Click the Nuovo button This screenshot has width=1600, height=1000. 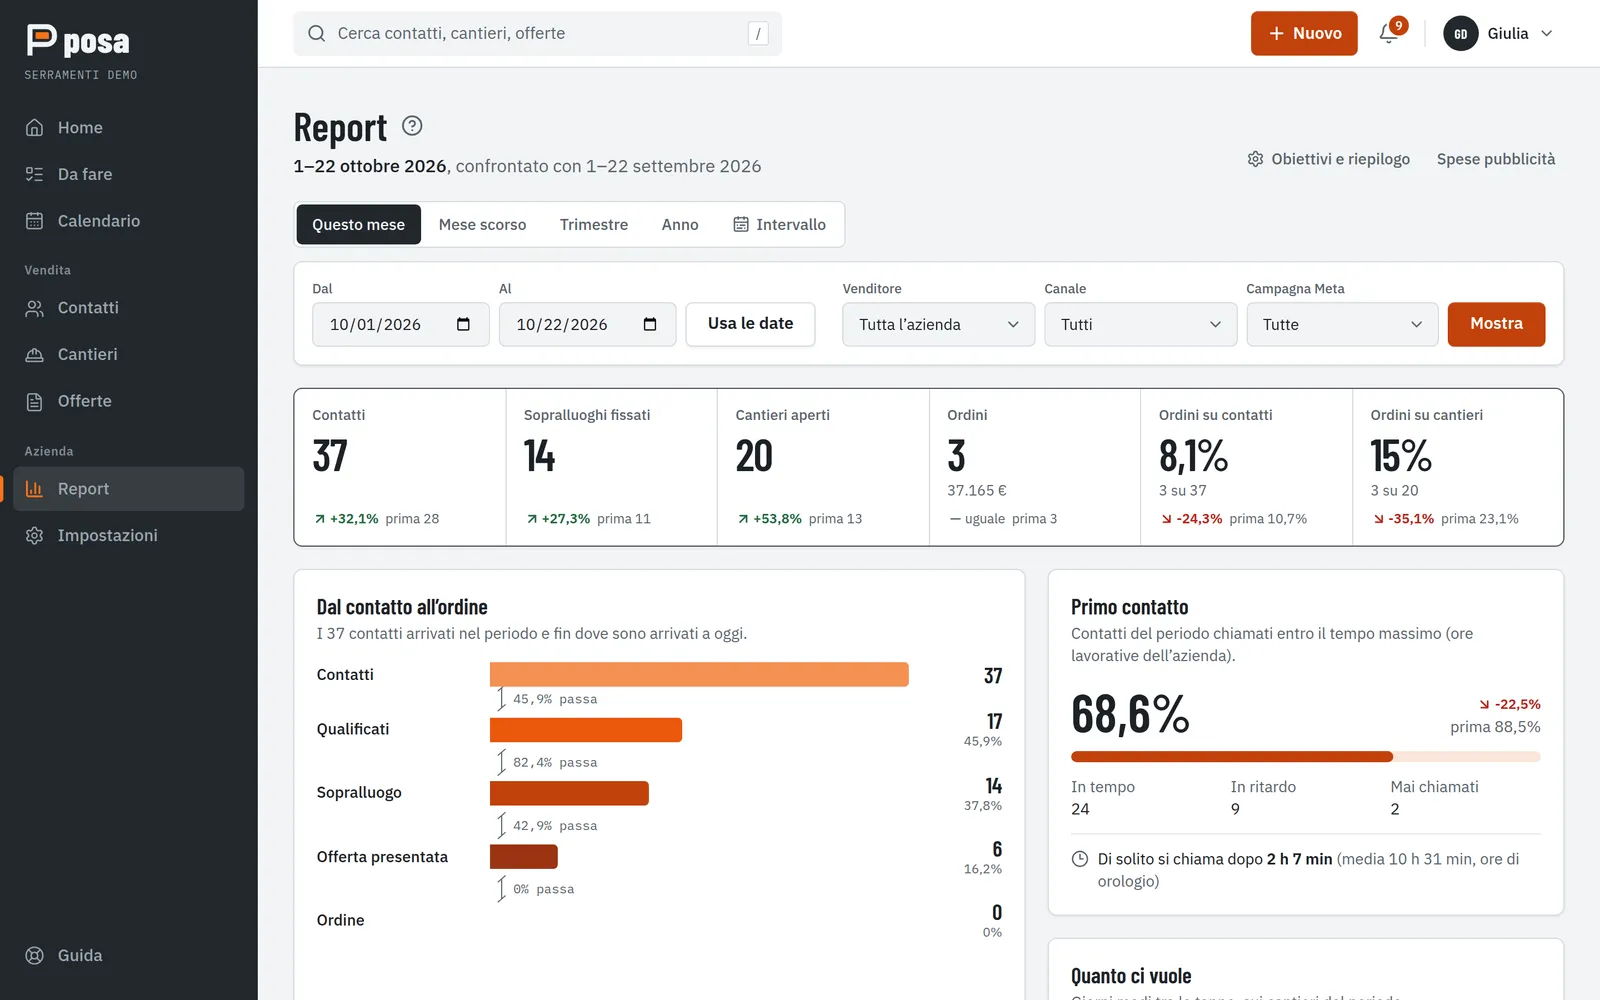coord(1304,33)
